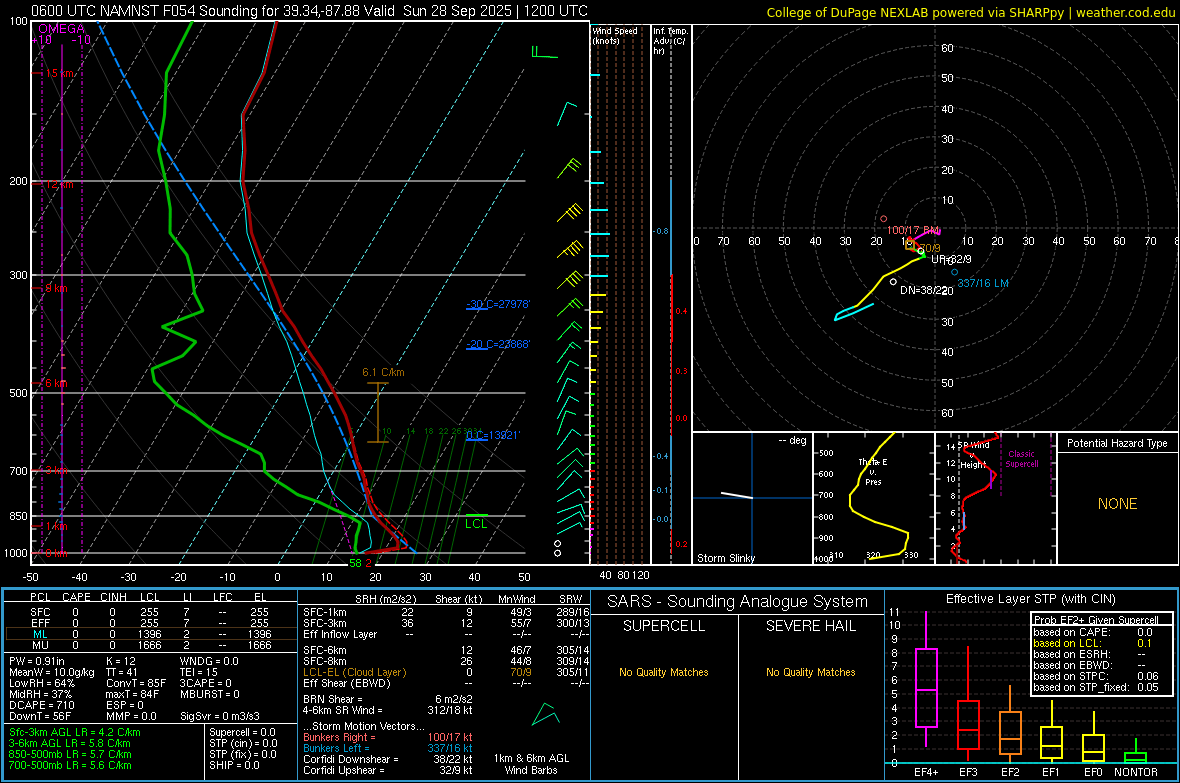Image resolution: width=1180 pixels, height=783 pixels.
Task: Click the Bunkers Right = 100/17 kt line
Action: coord(388,737)
